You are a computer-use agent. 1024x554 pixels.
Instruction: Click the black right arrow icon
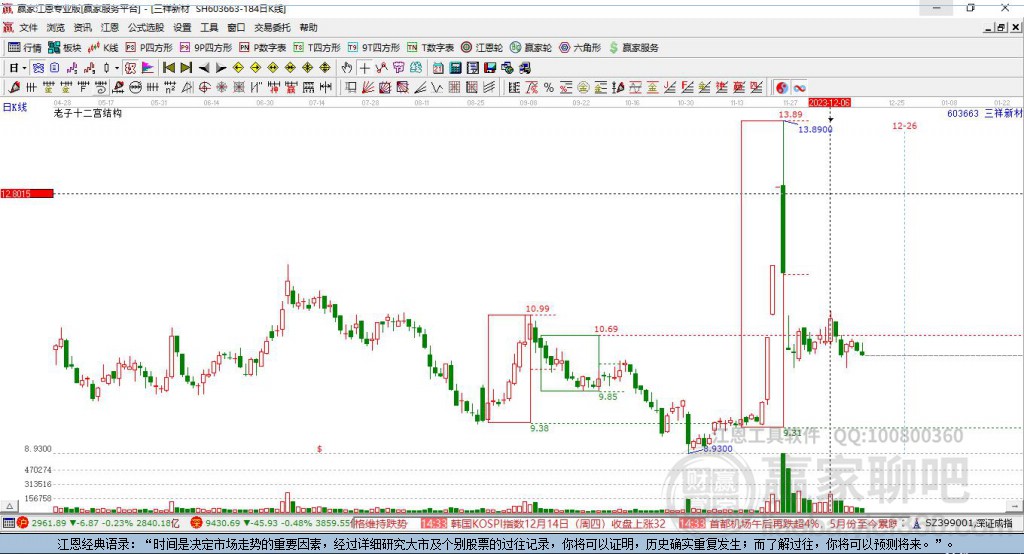click(221, 68)
